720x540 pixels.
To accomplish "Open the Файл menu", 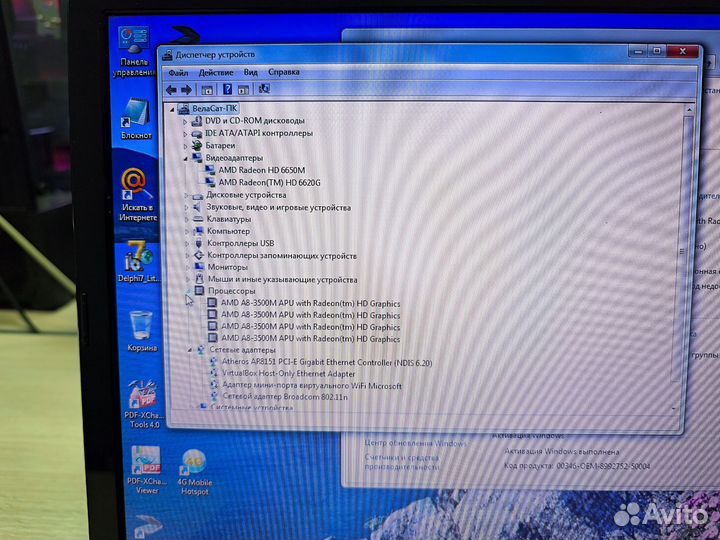I will click(x=178, y=73).
